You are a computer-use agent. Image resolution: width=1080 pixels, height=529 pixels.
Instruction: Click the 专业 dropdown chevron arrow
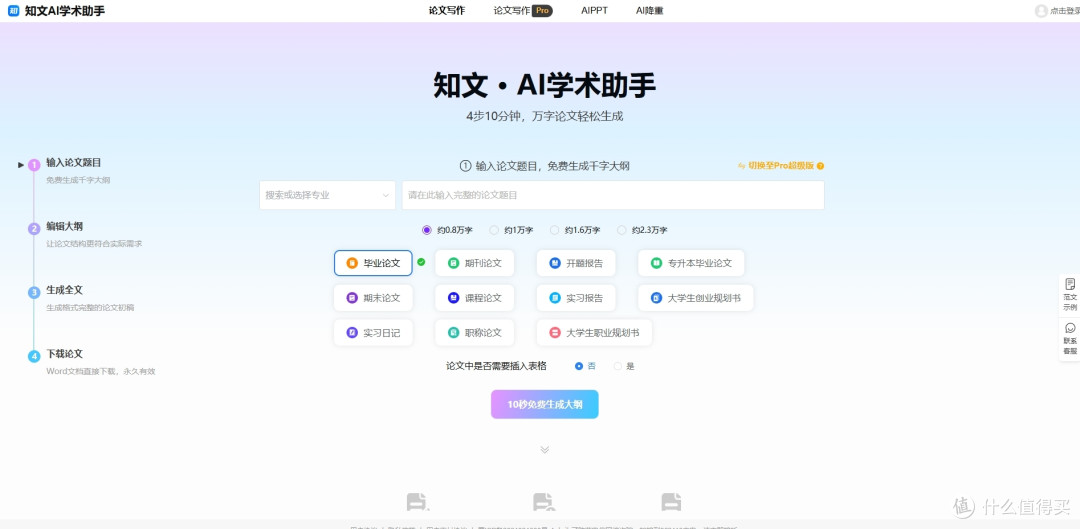386,196
